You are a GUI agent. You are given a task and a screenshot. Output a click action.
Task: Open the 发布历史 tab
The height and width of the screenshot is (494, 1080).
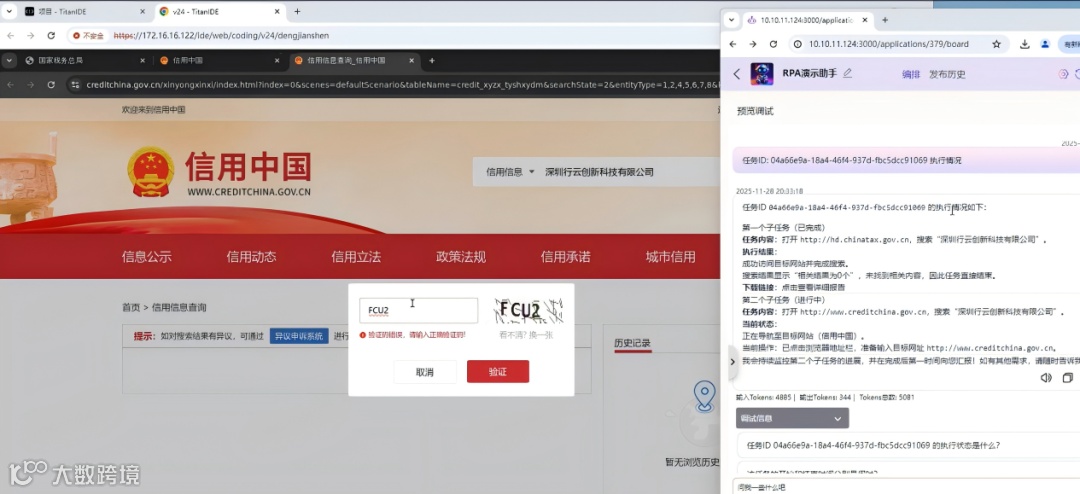click(x=947, y=74)
